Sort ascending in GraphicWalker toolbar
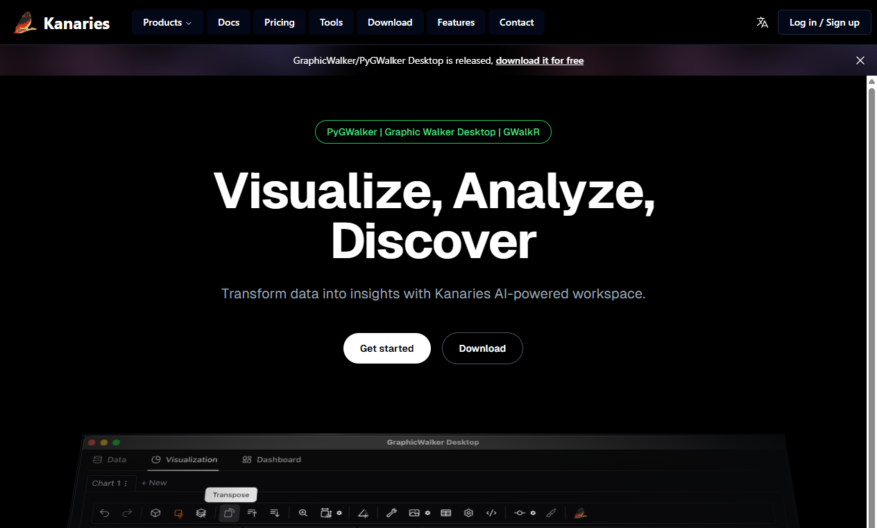Screen dimensions: 877x528 [252, 513]
